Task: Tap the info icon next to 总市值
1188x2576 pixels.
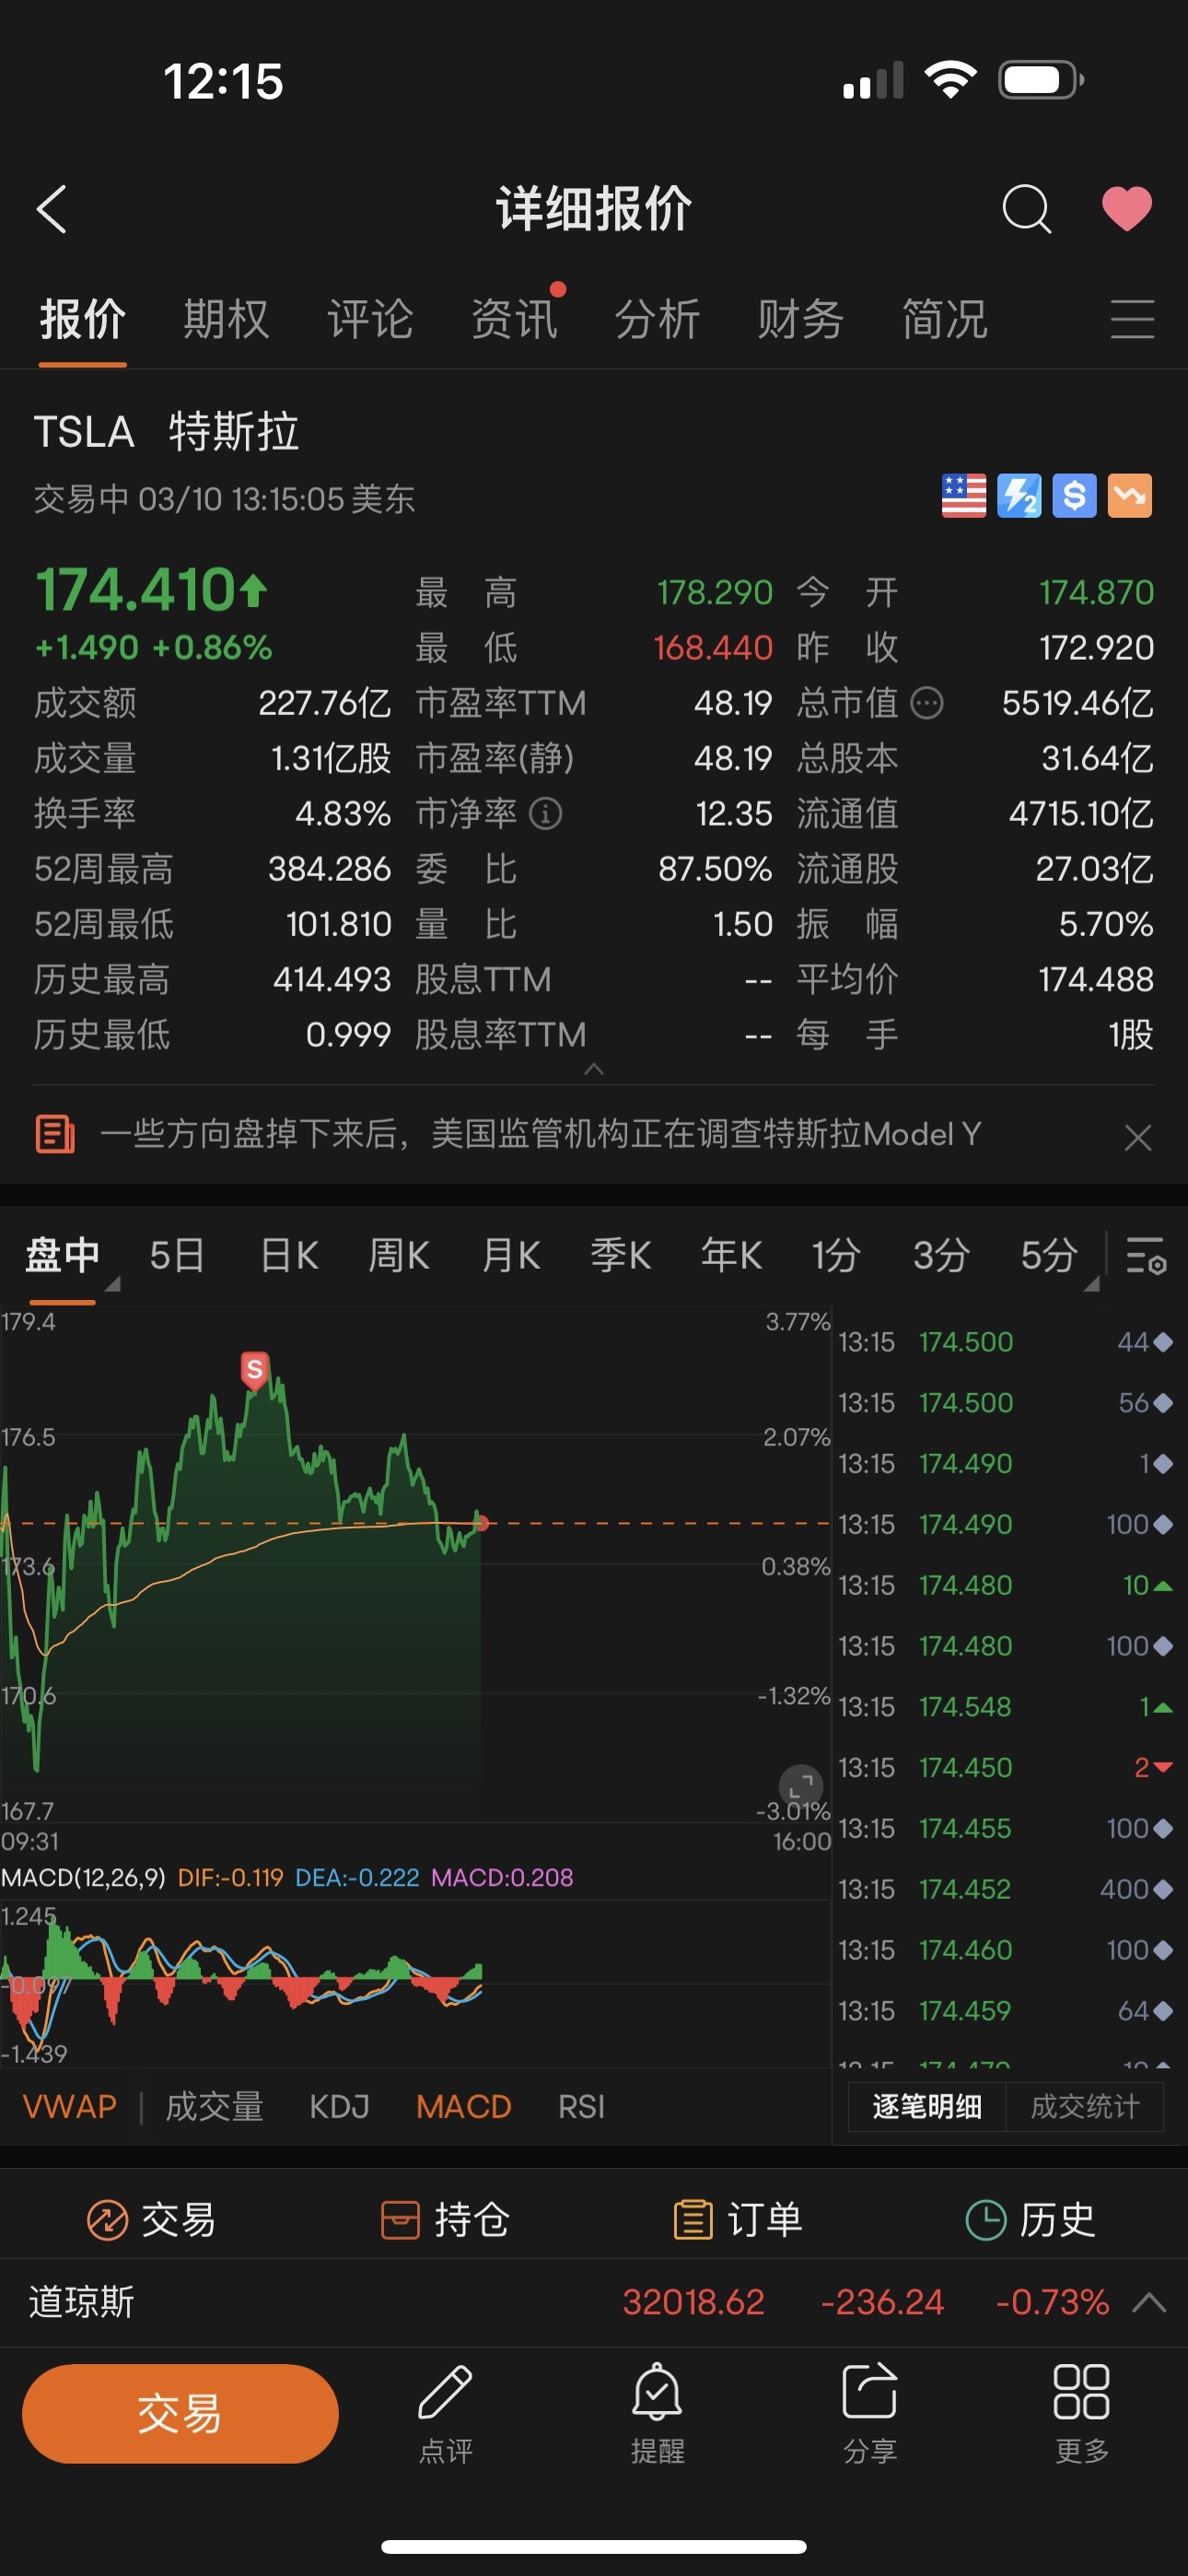Action: (927, 703)
